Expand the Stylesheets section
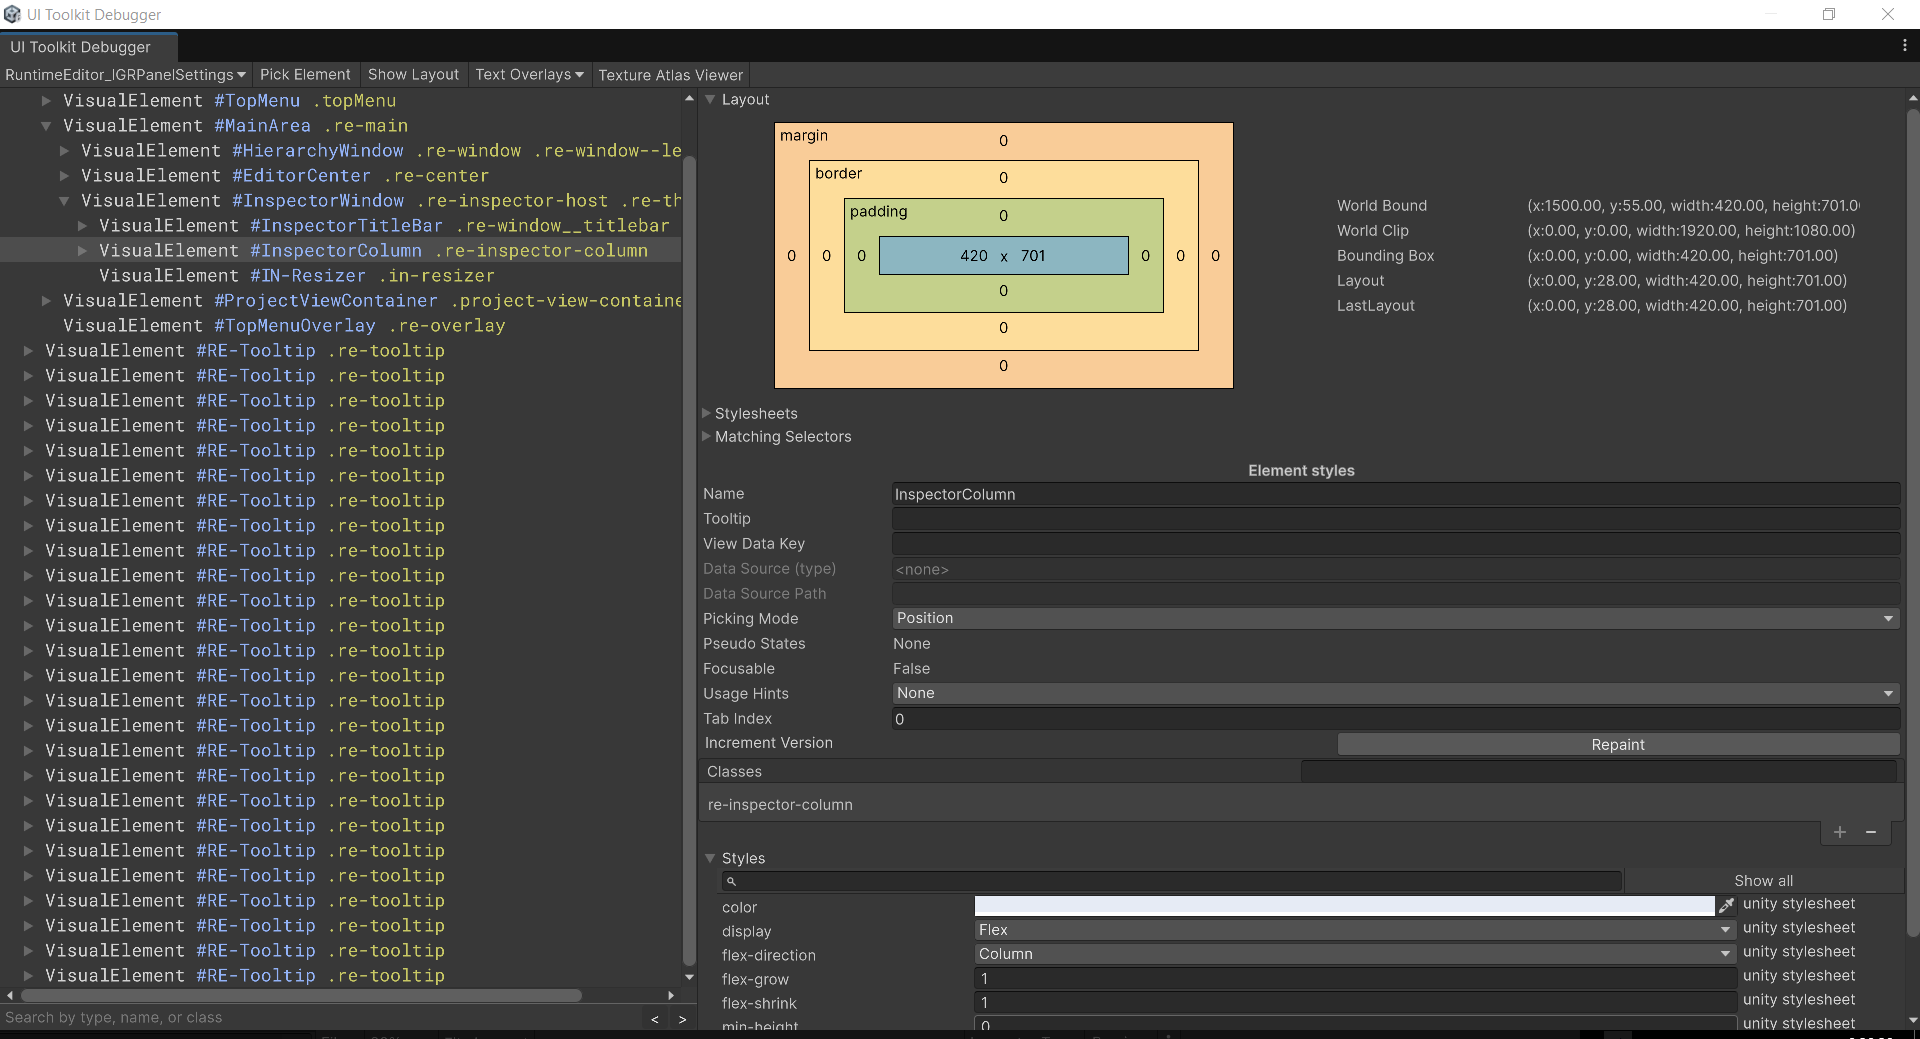1920x1039 pixels. point(755,413)
